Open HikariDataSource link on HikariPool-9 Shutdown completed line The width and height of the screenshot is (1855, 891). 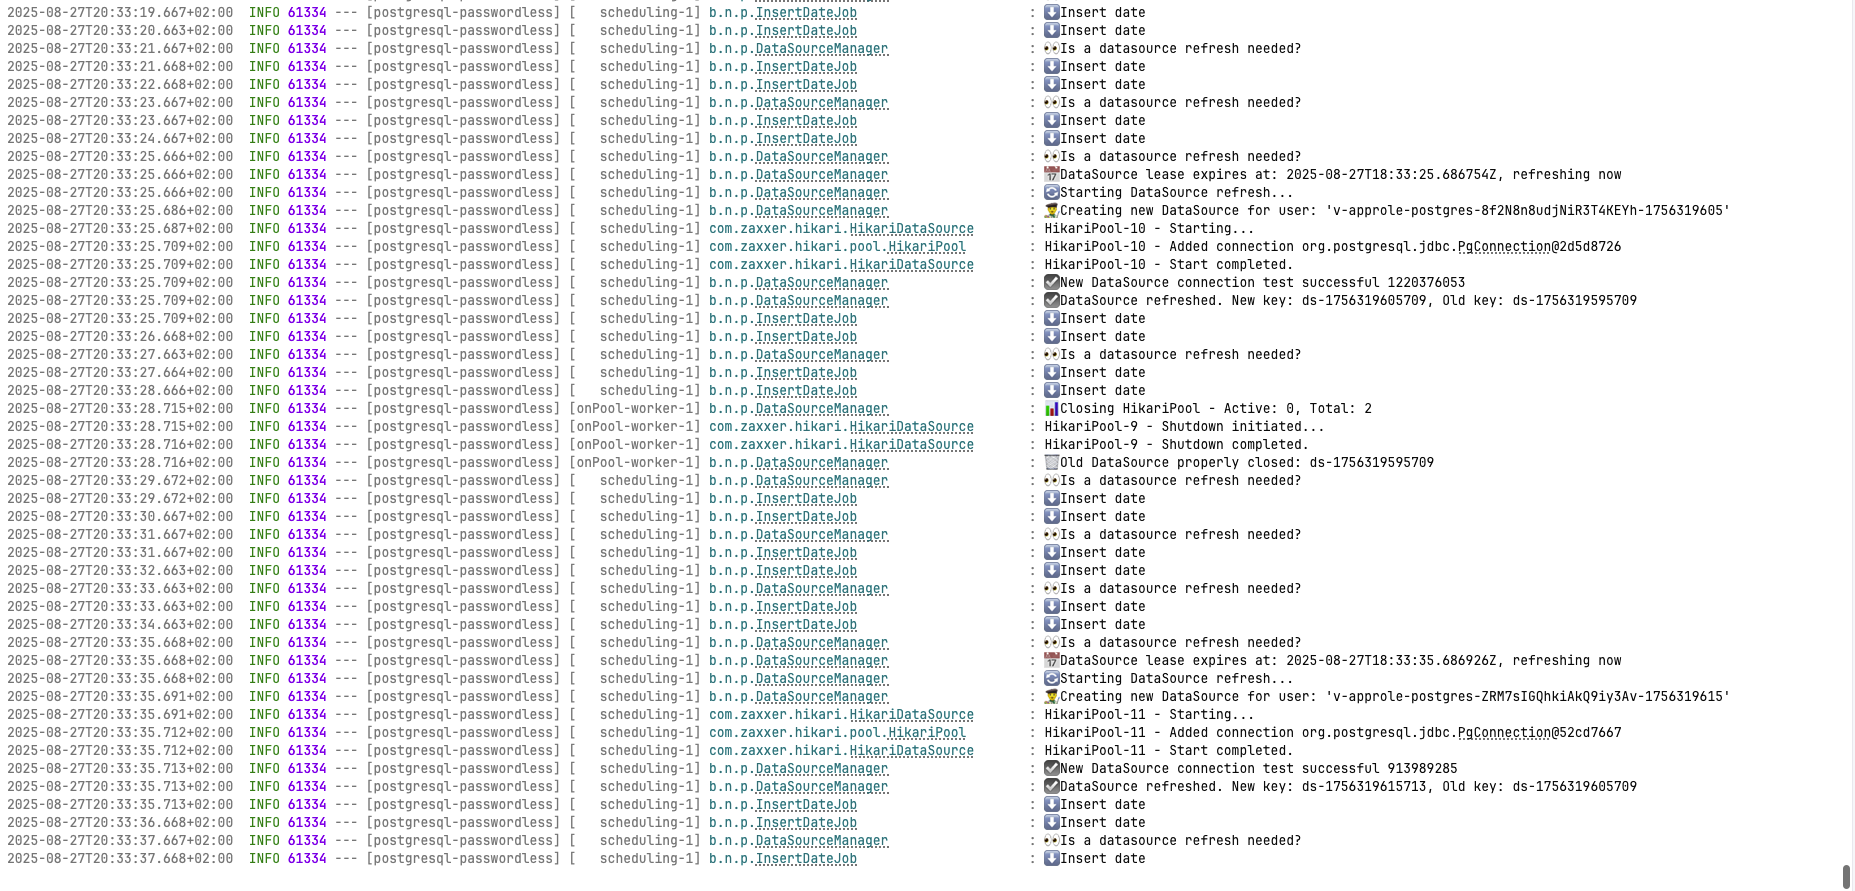click(911, 444)
